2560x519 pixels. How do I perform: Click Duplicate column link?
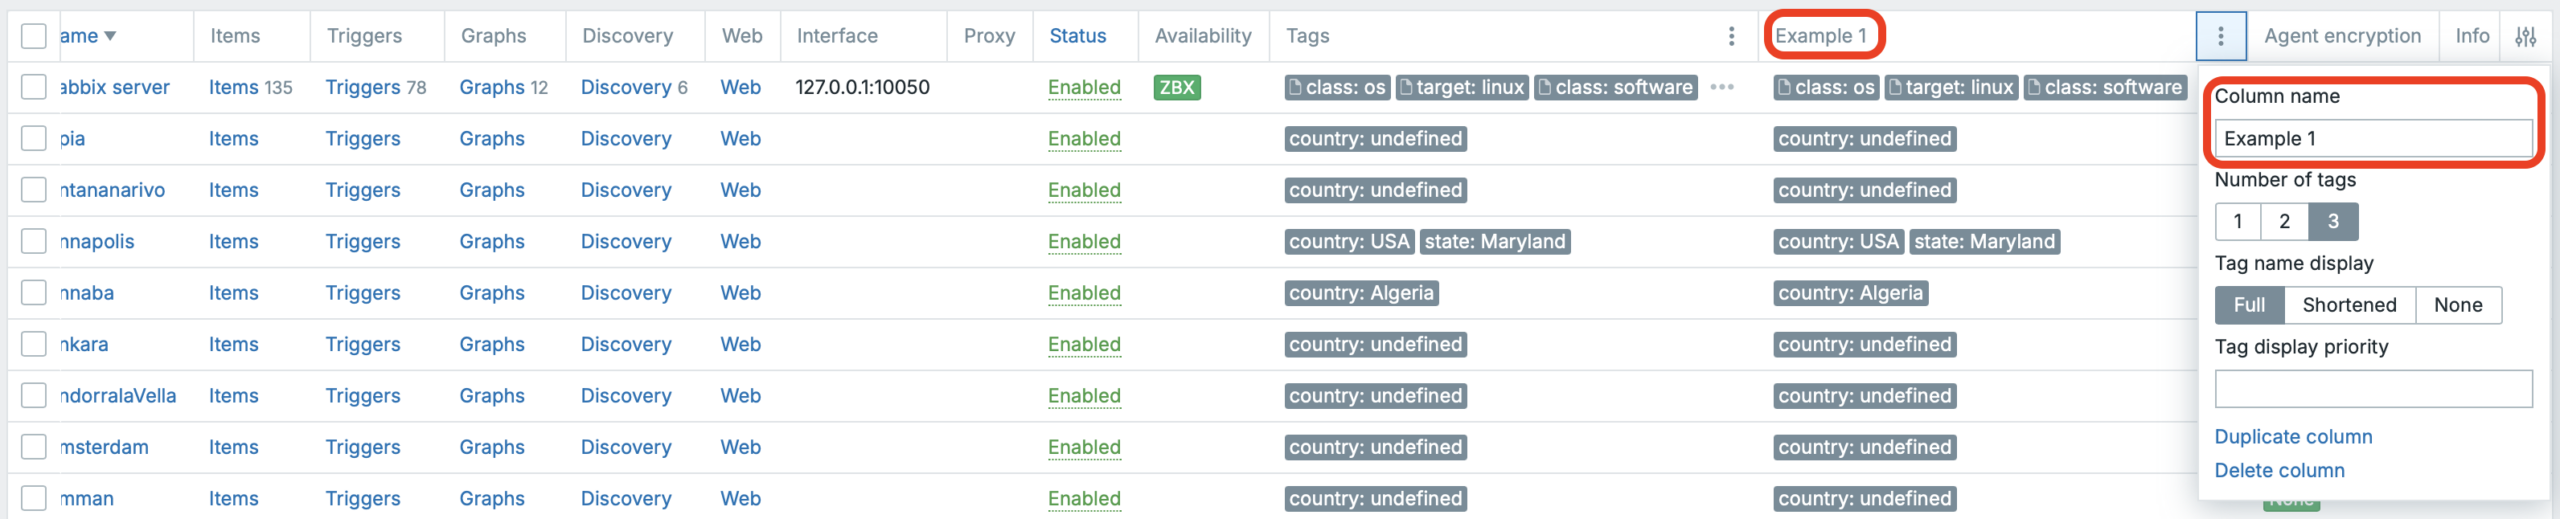[2293, 437]
